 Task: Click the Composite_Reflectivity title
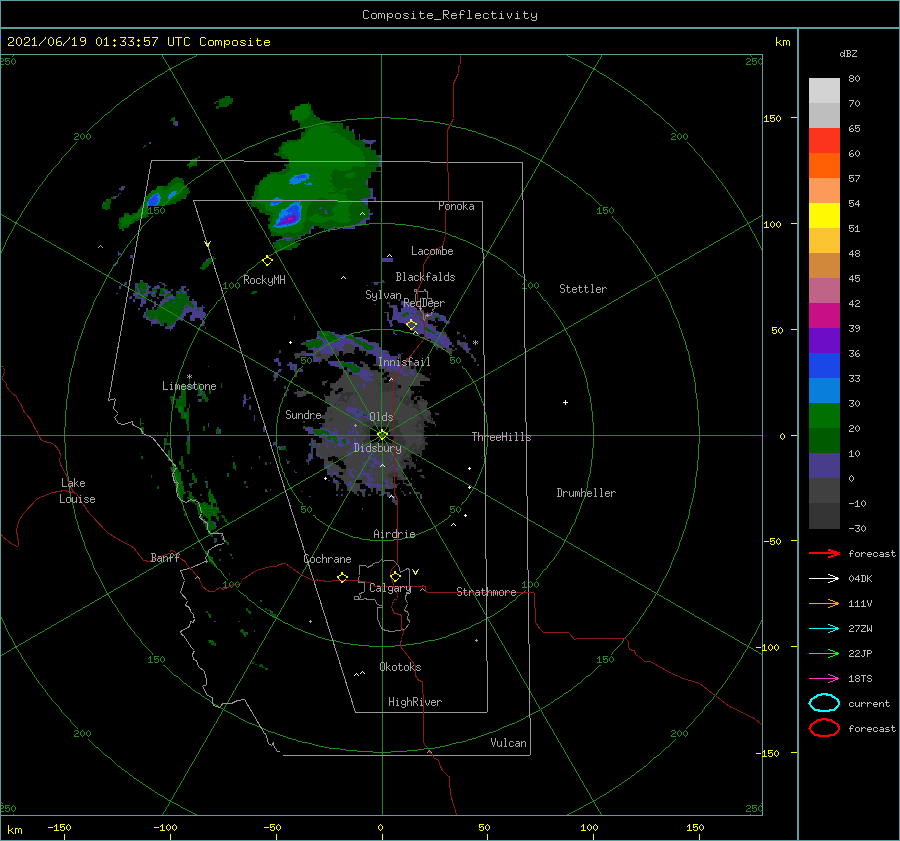450,15
